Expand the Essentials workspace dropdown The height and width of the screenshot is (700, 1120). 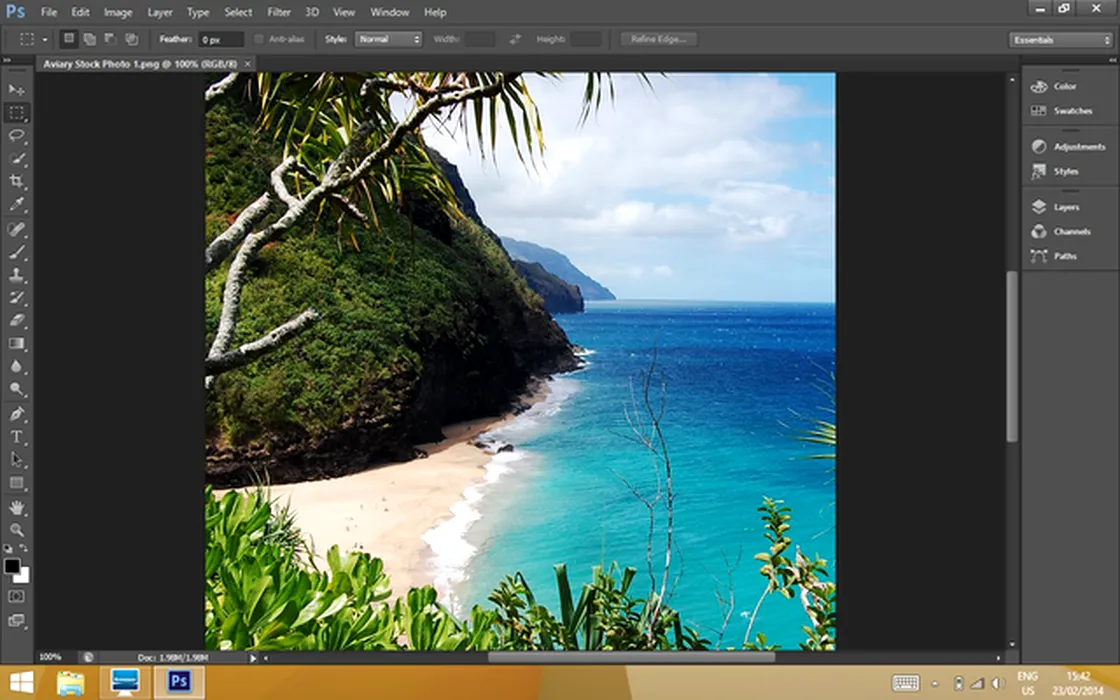(1060, 40)
